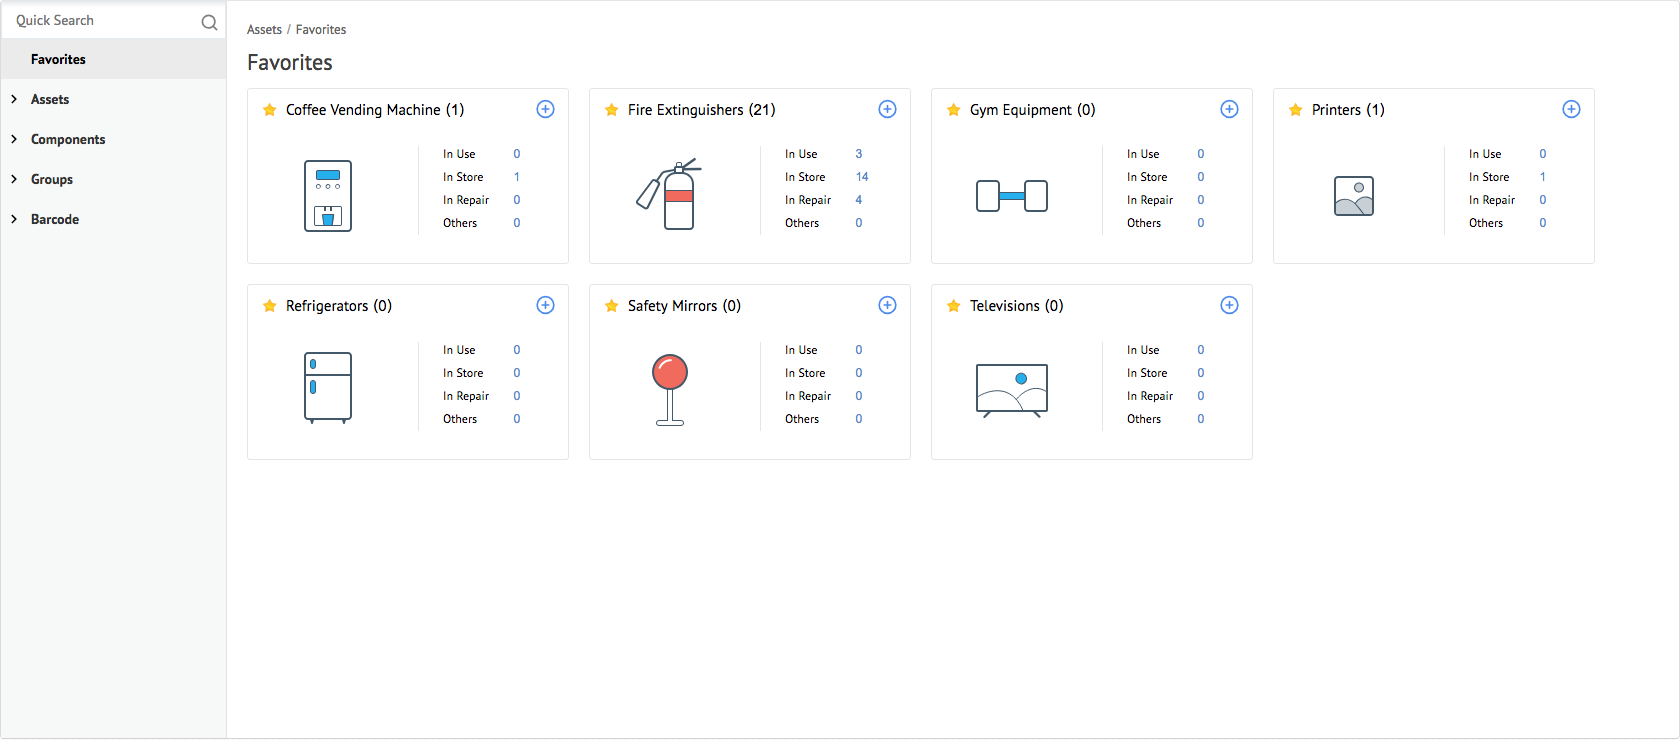Click the fire extinguisher illustration
Screen dimensions: 1680x740
[669, 194]
